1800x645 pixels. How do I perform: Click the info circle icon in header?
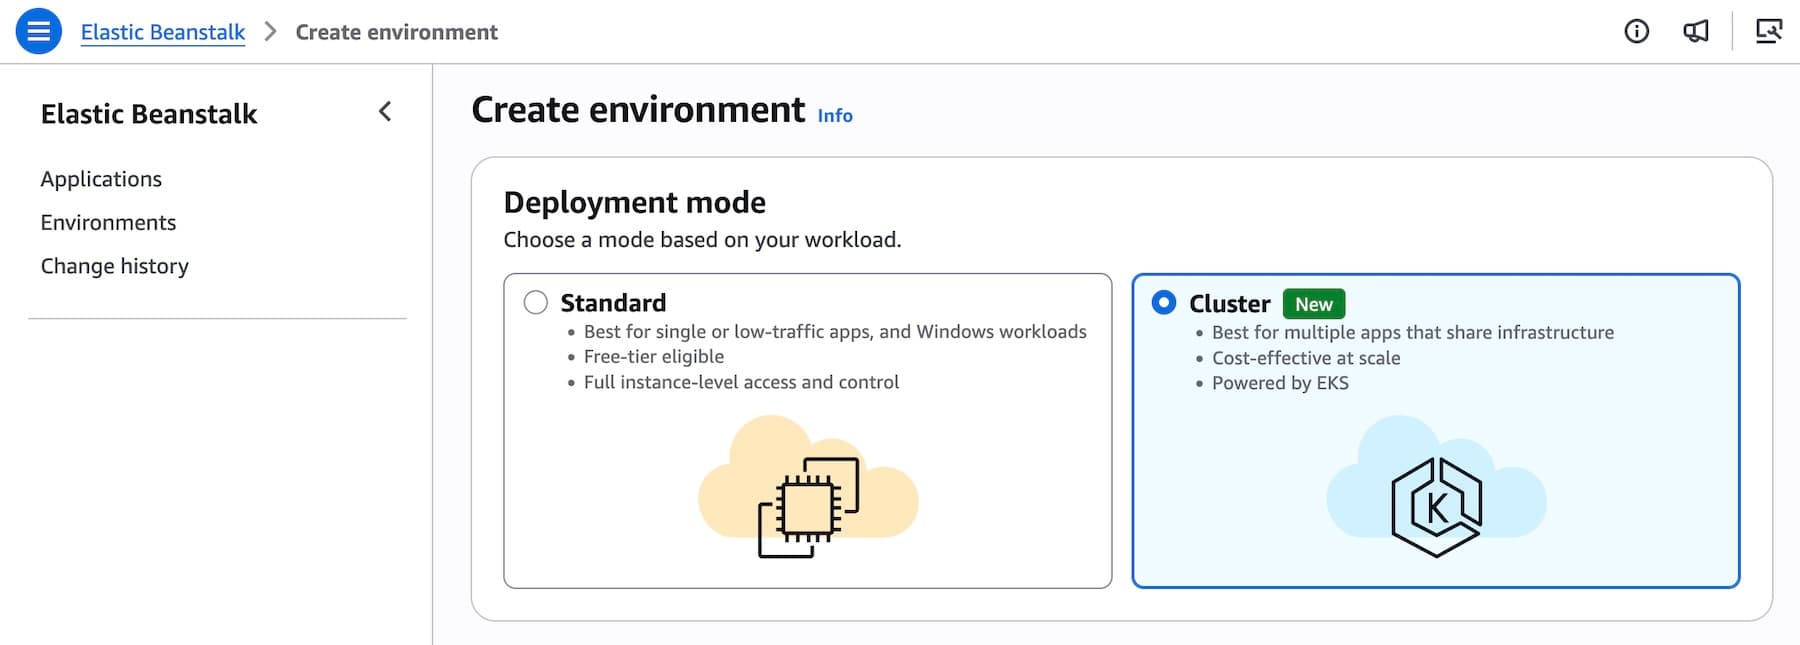(x=1636, y=32)
